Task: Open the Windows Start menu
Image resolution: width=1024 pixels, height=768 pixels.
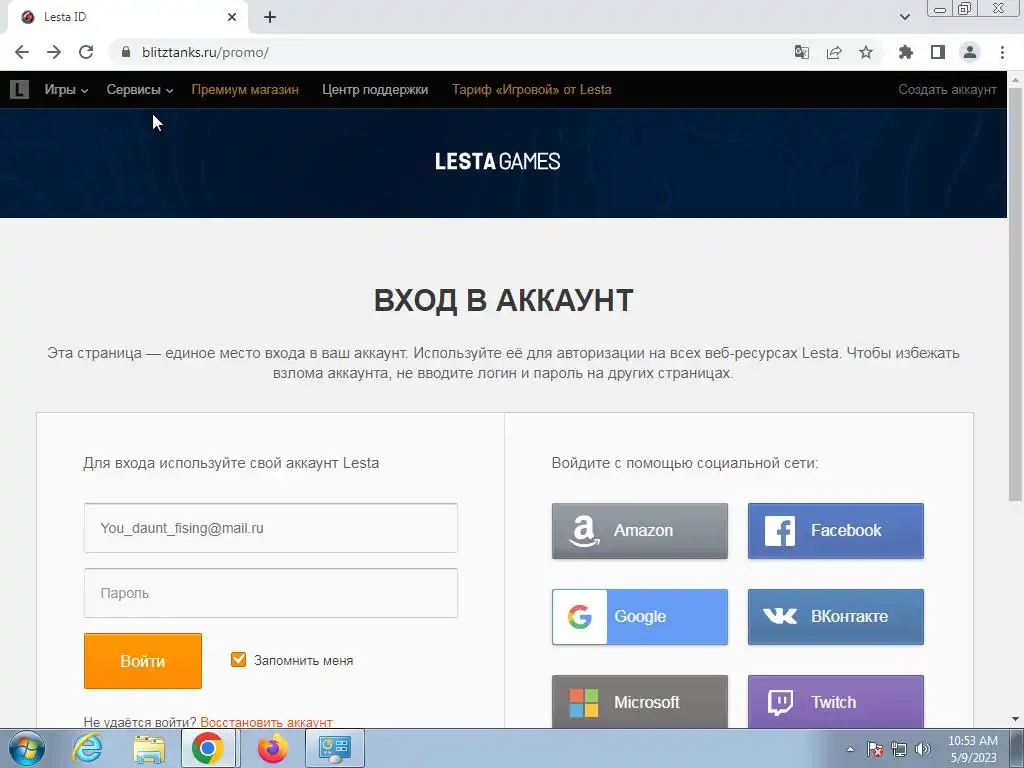Action: point(27,748)
